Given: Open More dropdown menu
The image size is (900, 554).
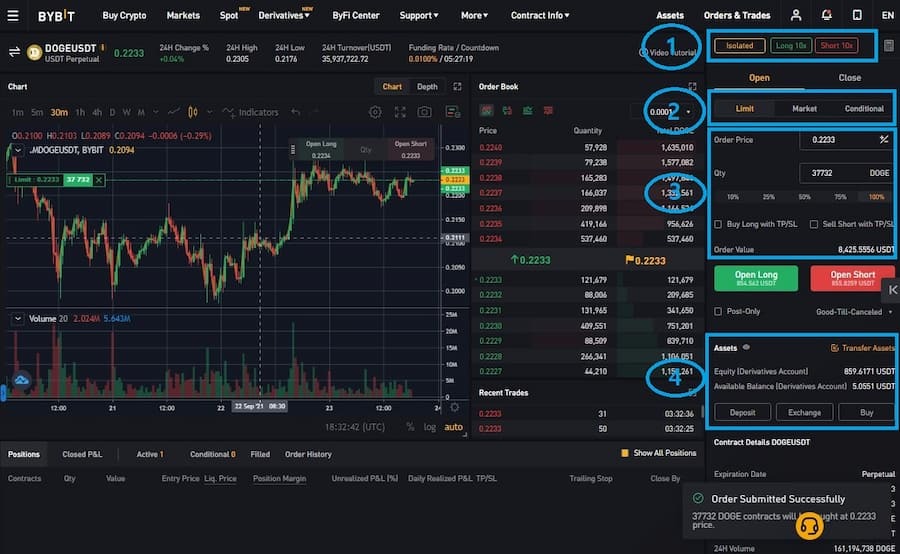Looking at the screenshot, I should [474, 16].
